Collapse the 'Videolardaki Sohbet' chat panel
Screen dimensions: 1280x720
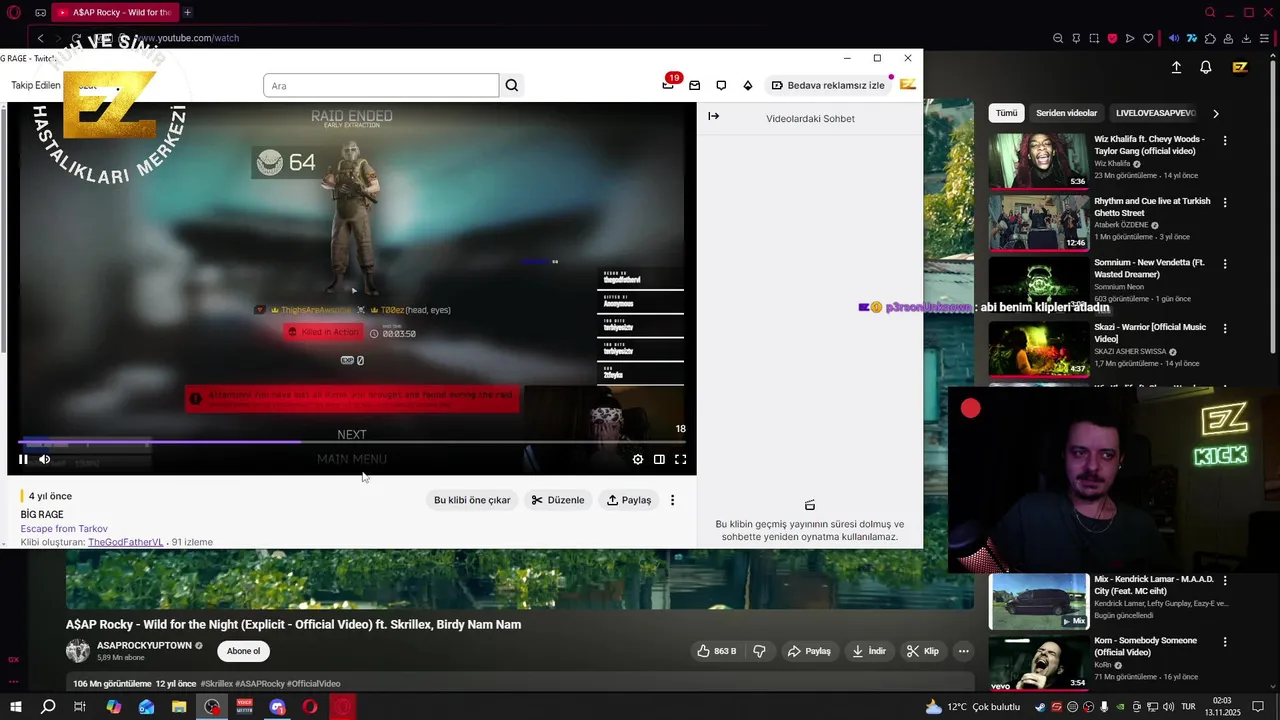[713, 116]
